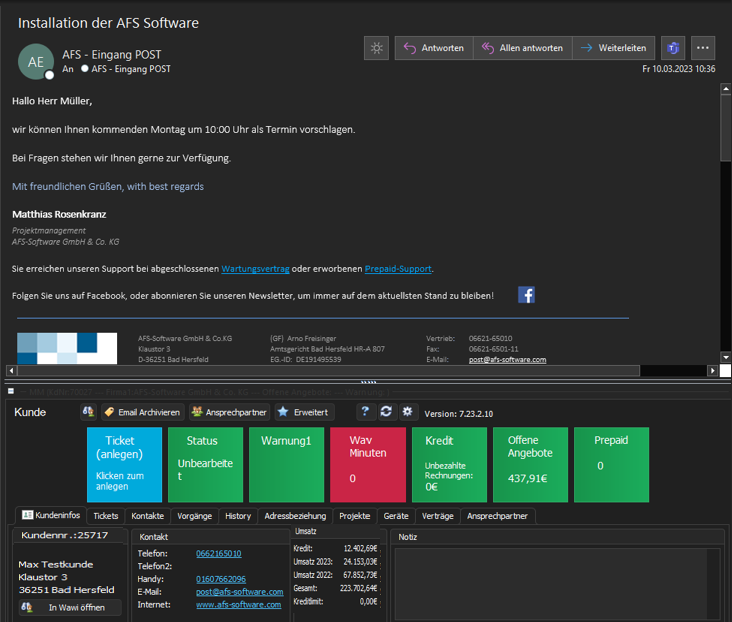Open the settings gear icon

point(408,411)
